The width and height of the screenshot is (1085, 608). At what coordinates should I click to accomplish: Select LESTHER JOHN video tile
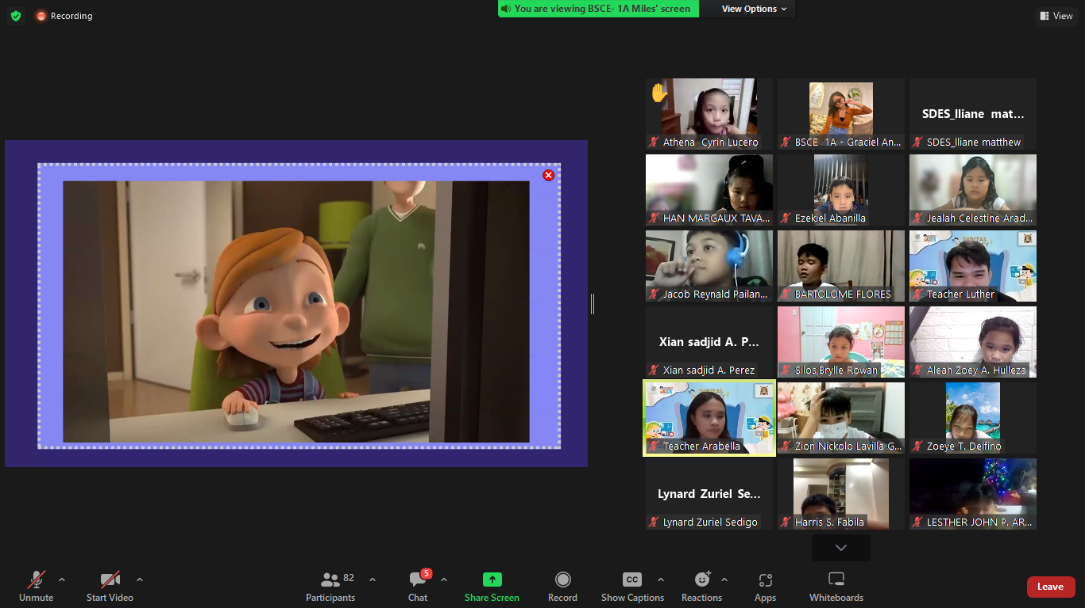coord(973,494)
